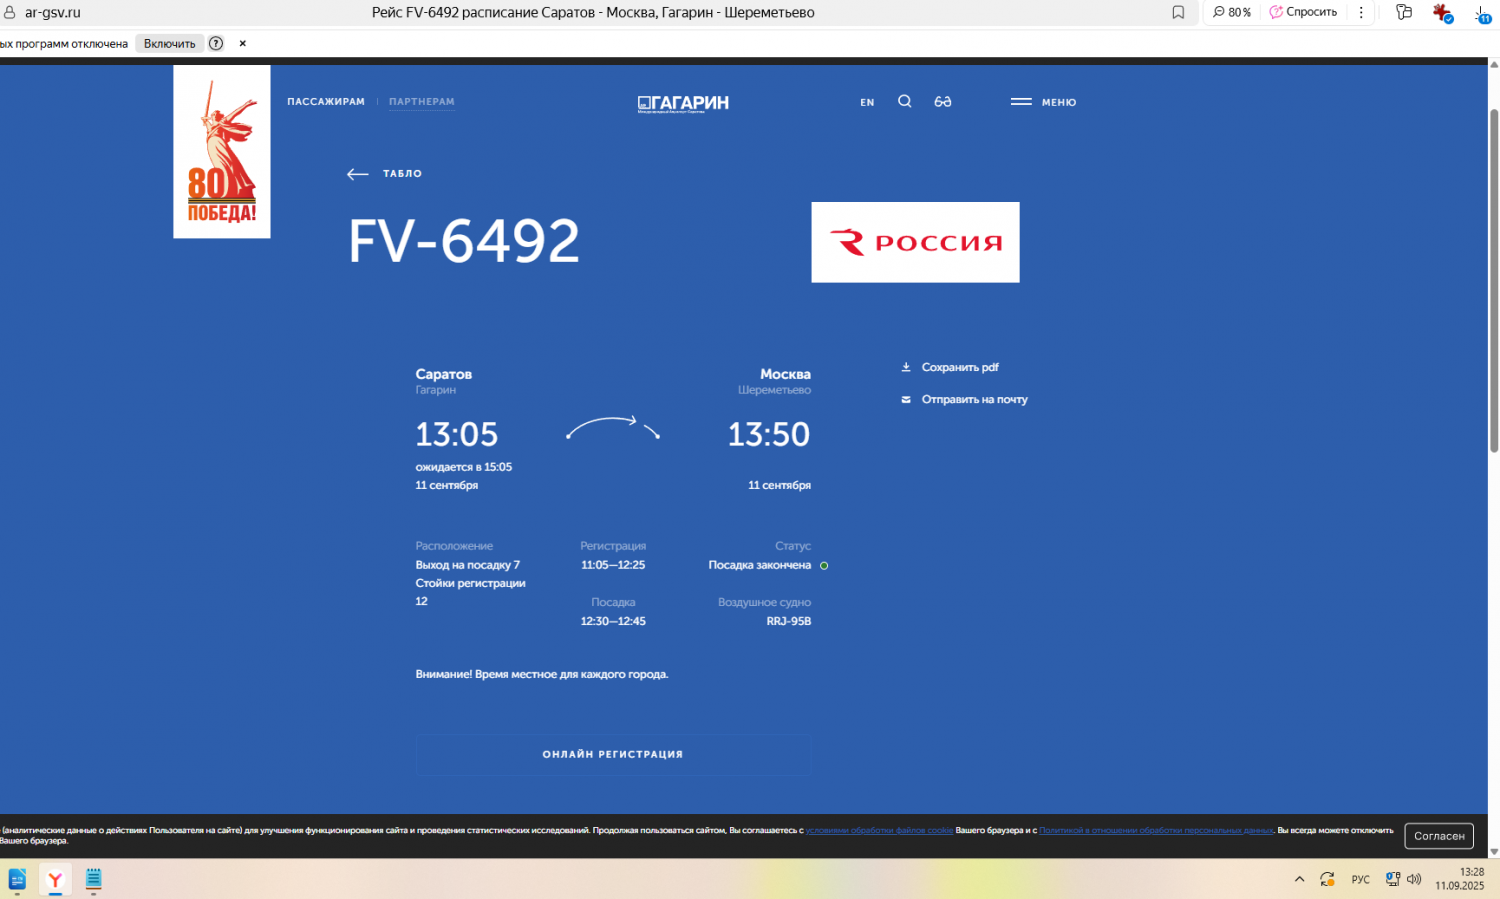Open the Меню hamburger menu
Screen dimensions: 1500x899
(x=1043, y=102)
